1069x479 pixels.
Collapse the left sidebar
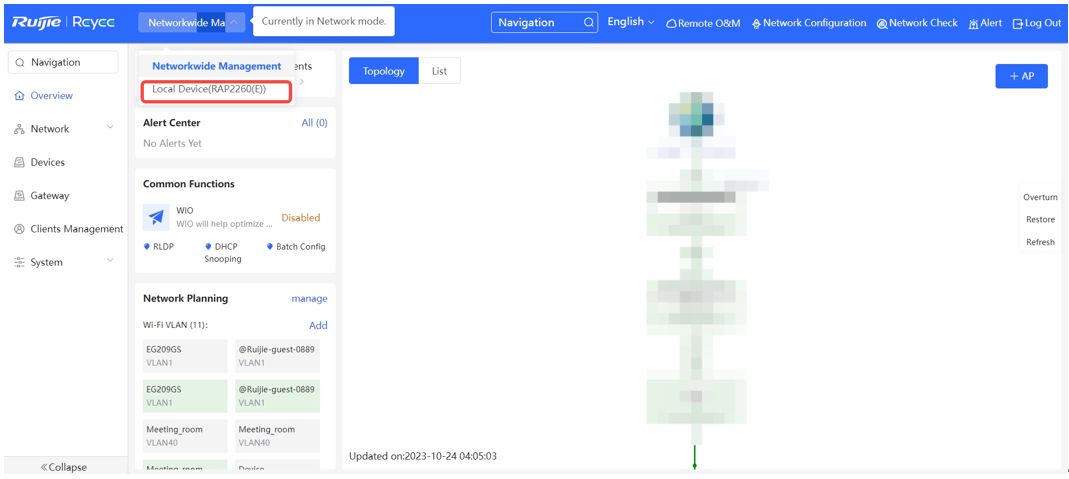(x=64, y=467)
